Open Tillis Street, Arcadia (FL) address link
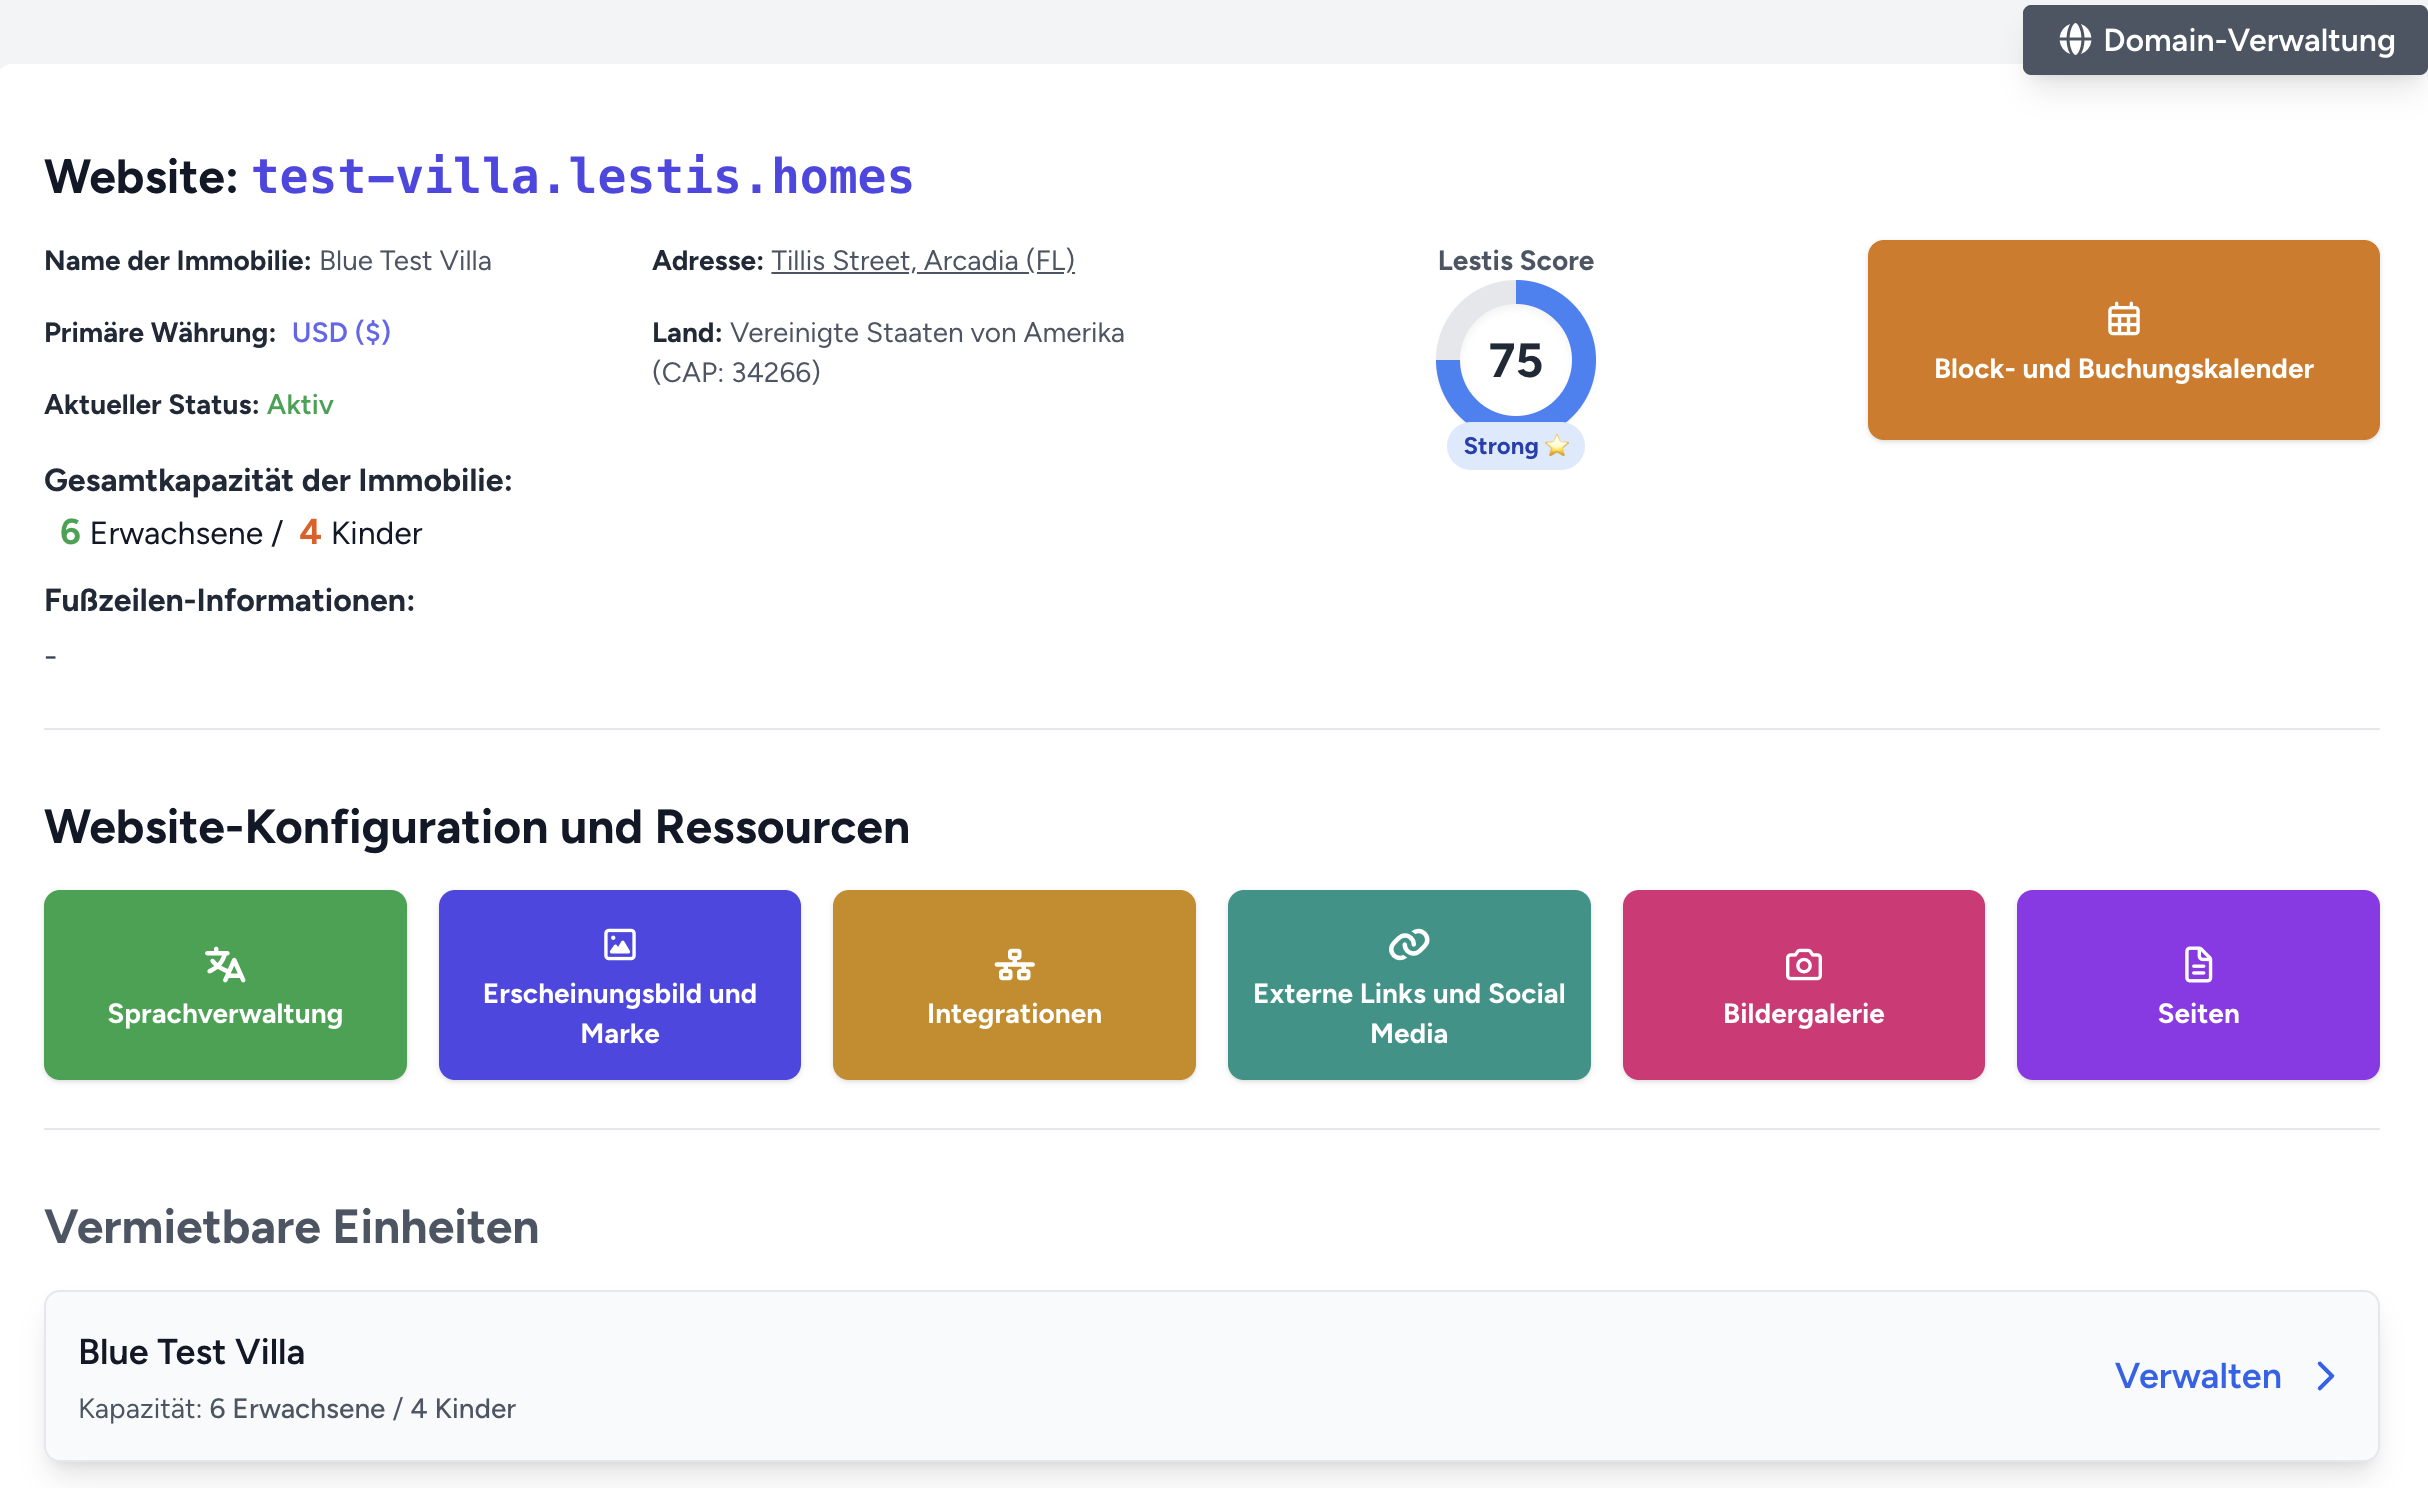This screenshot has height=1488, width=2428. pos(922,260)
